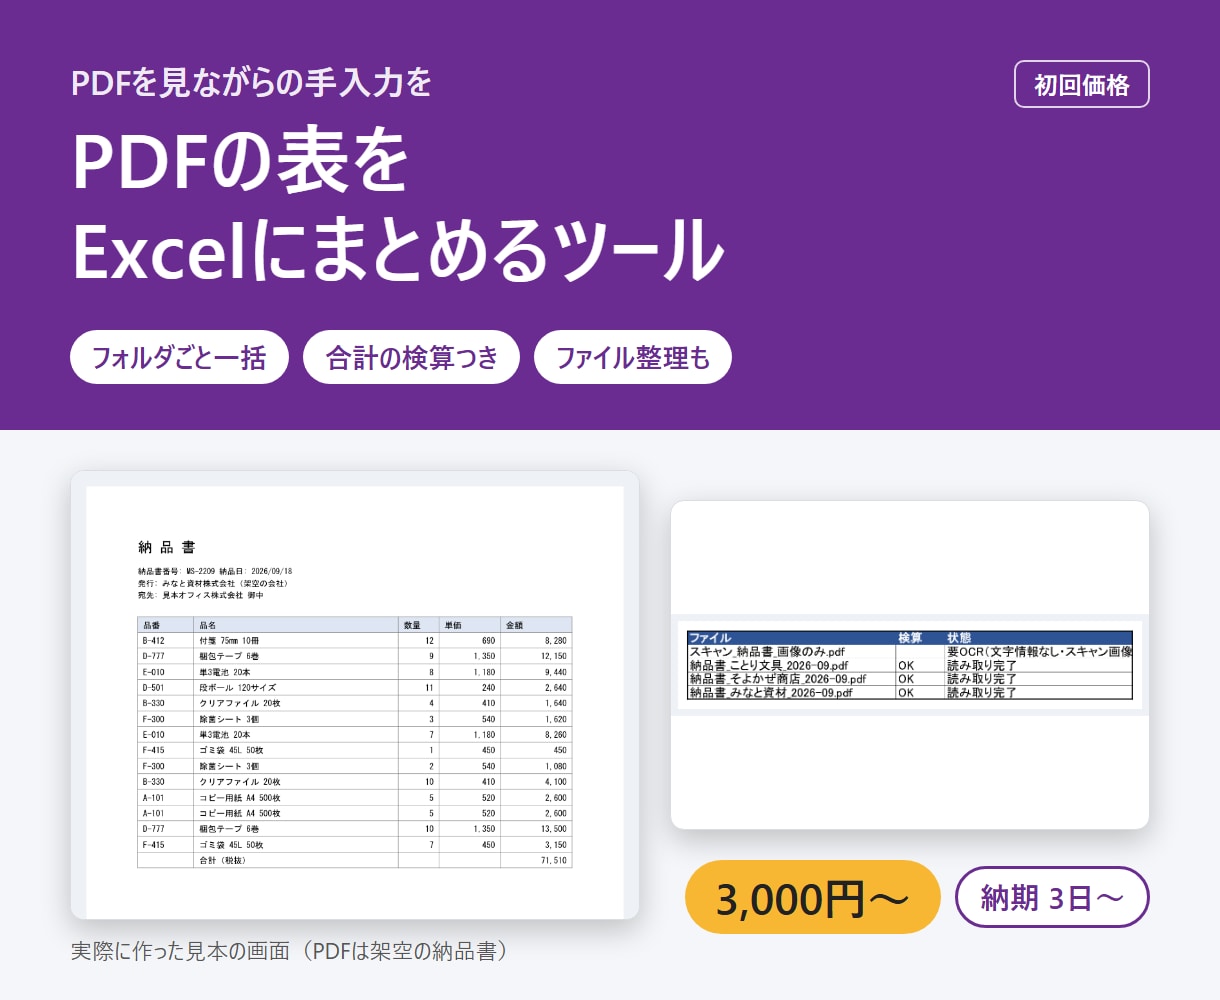Click the スキャン_納品書_画像のみ.pdf file name
Viewport: 1220px width, 1000px height.
[x=767, y=652]
